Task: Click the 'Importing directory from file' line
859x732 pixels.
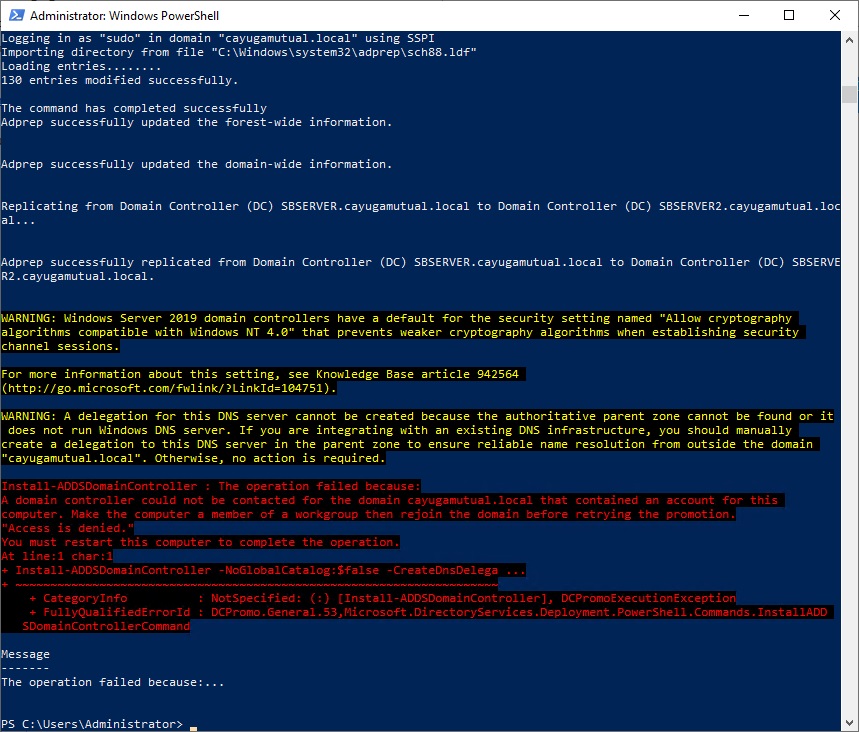Action: pos(239,52)
